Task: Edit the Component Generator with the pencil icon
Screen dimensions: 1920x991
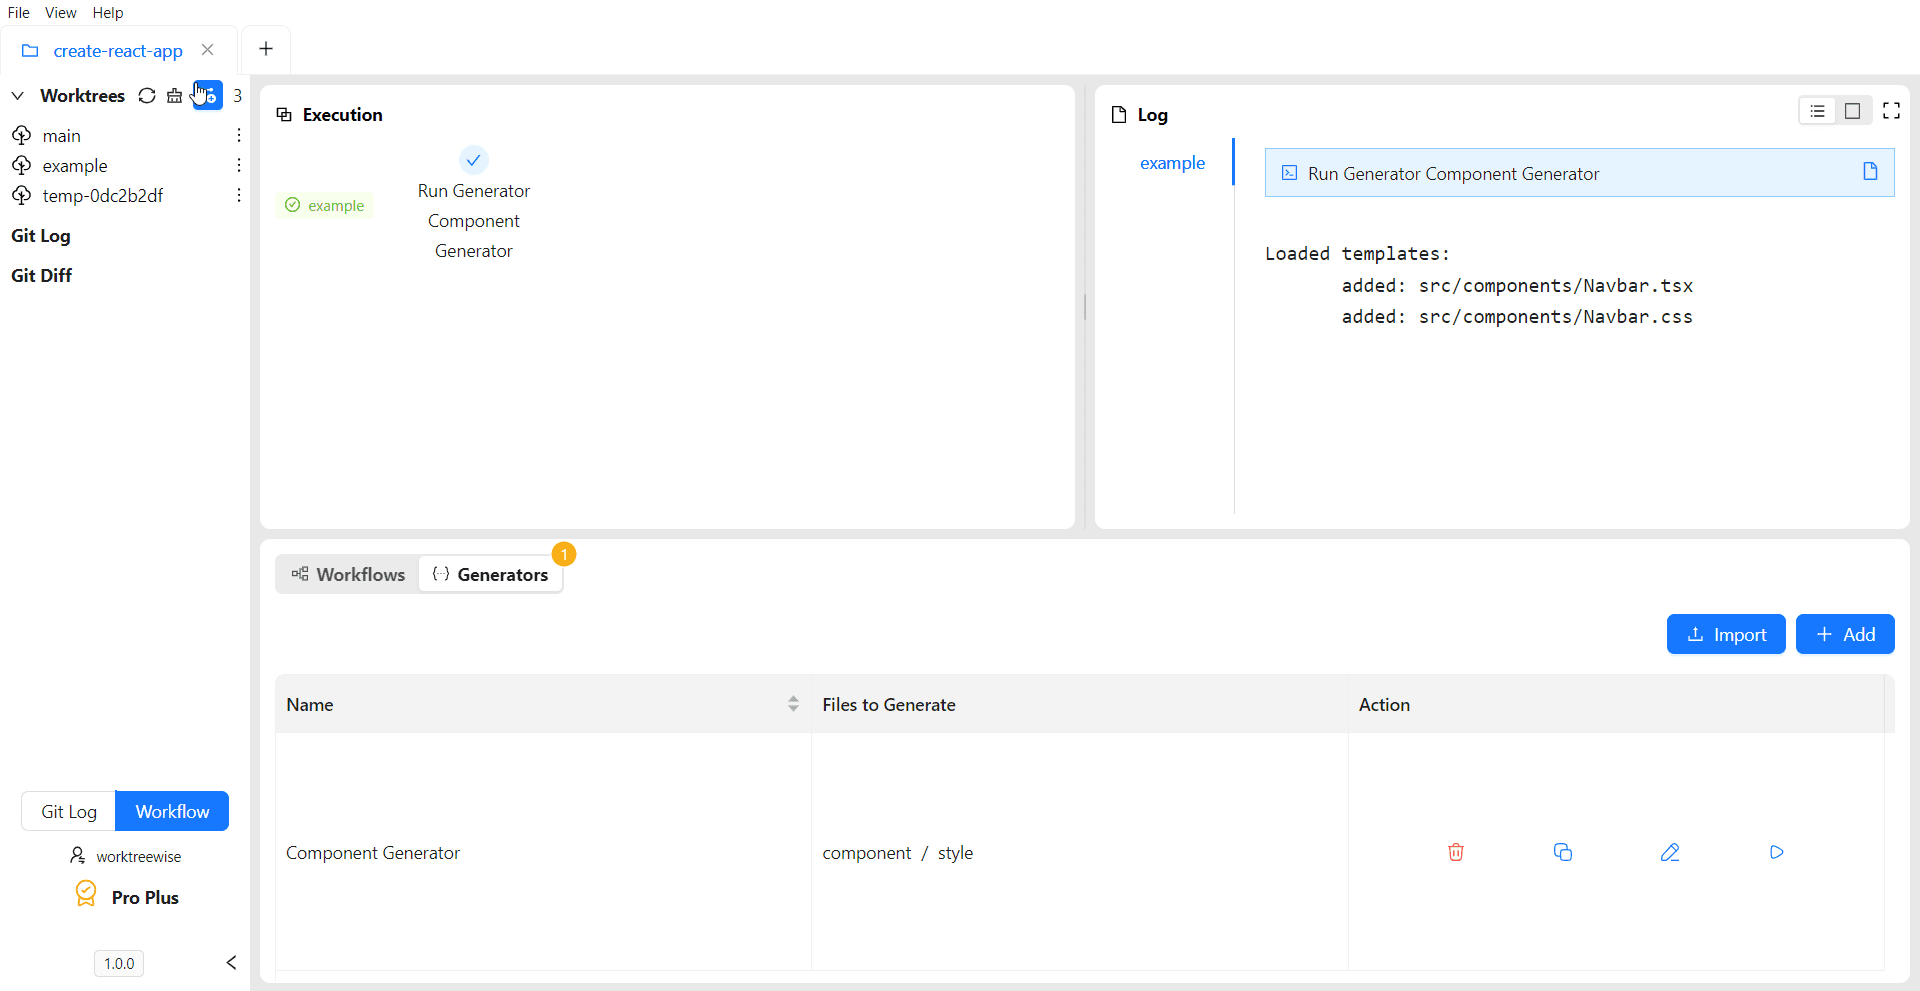Action: (x=1670, y=852)
